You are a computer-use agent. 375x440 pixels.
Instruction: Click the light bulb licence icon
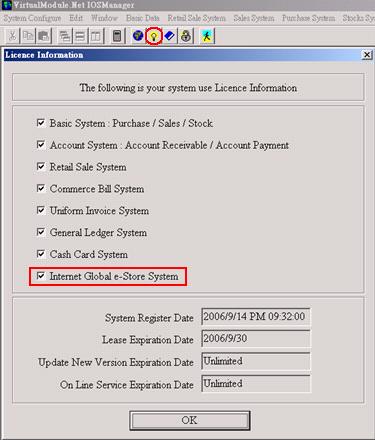[154, 36]
